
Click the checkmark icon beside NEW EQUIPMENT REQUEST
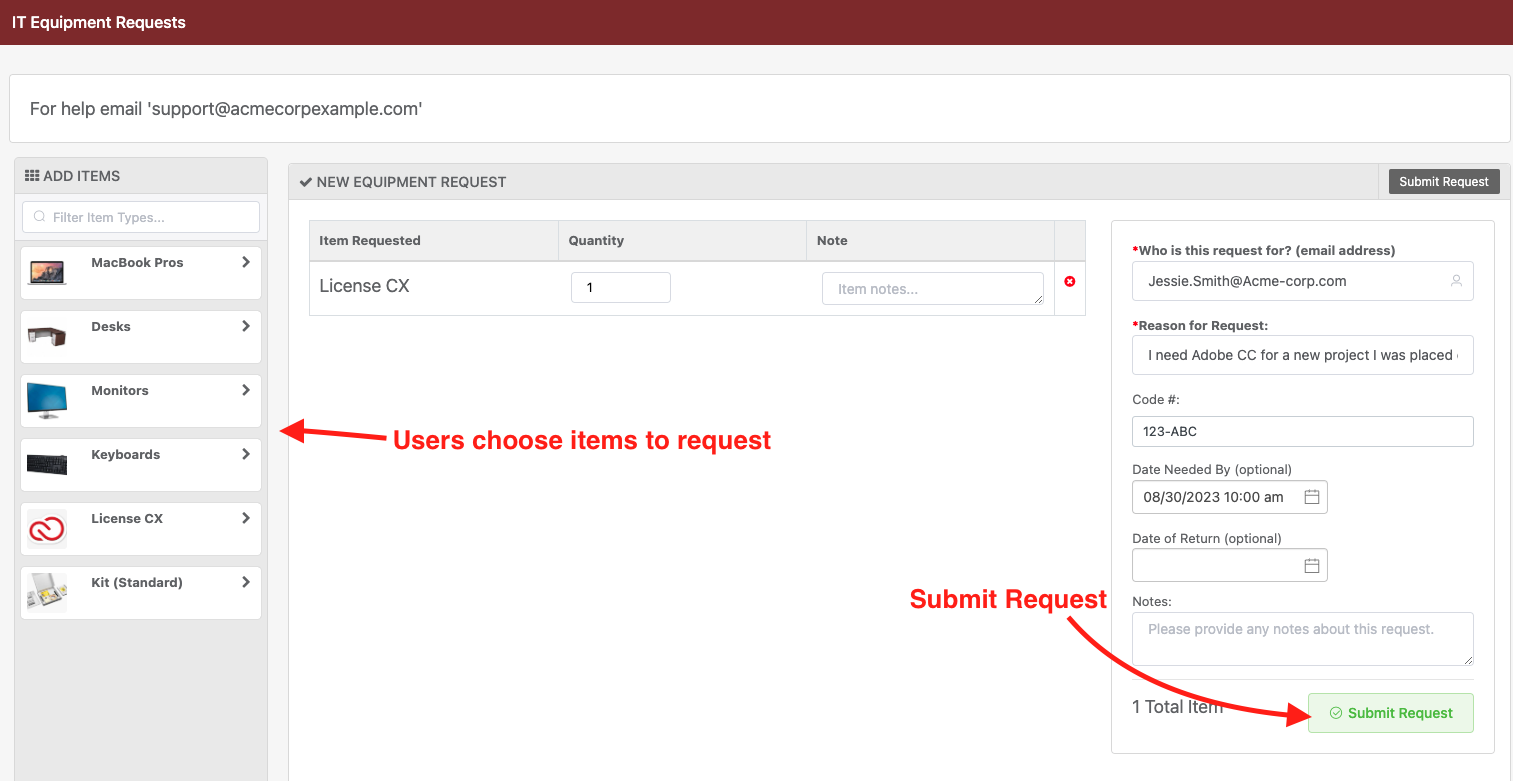pyautogui.click(x=306, y=182)
